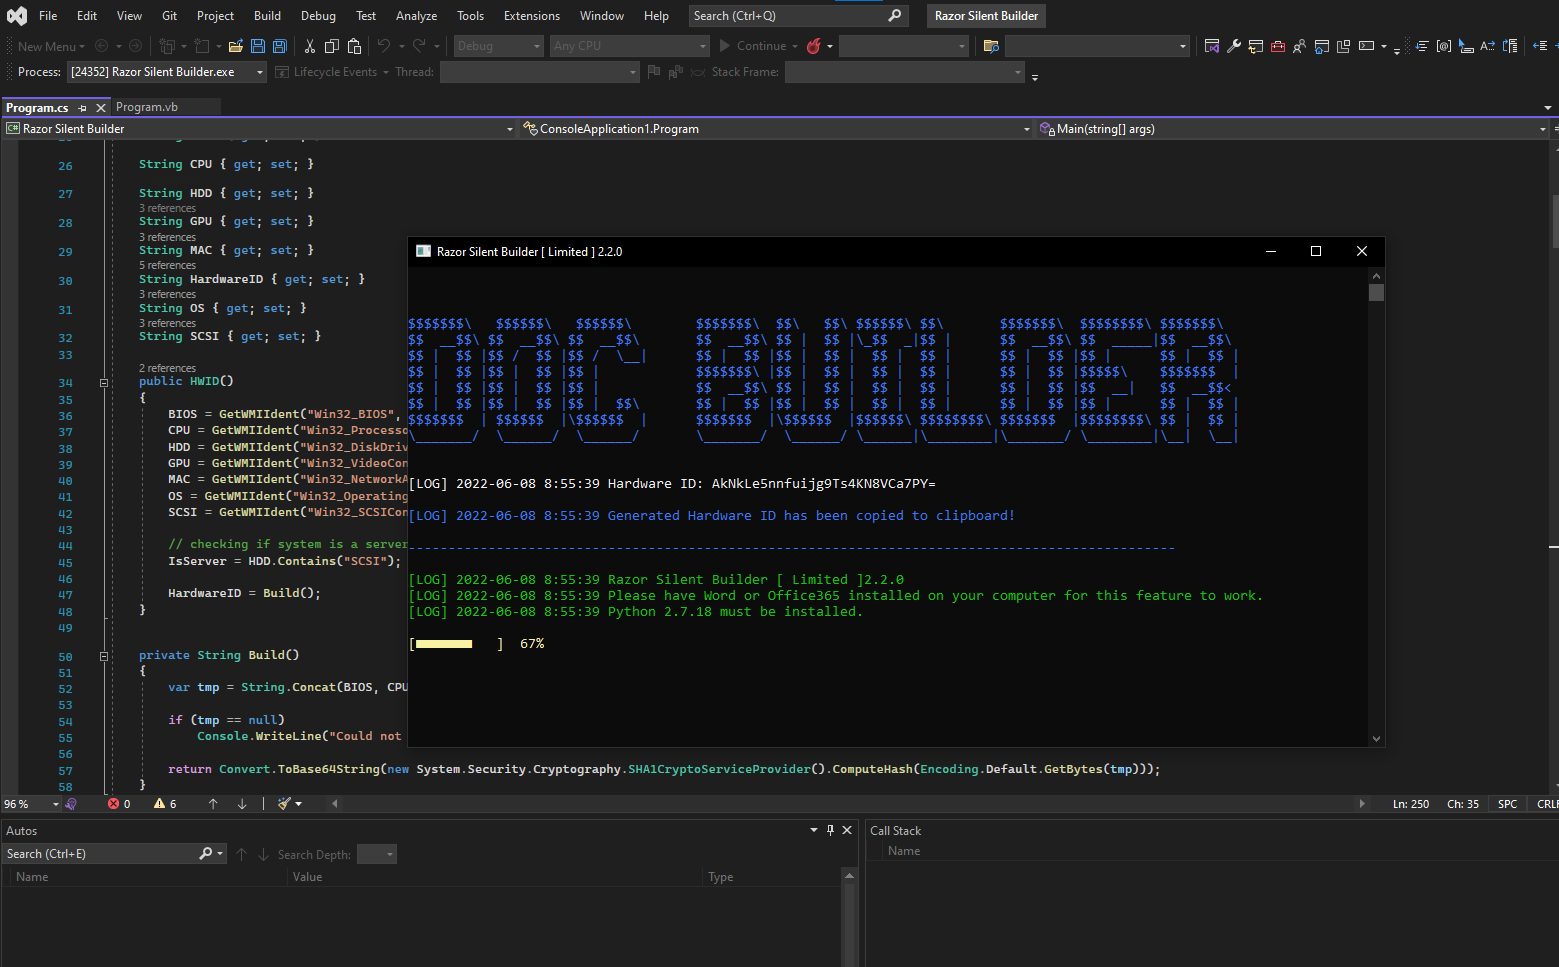Open the Extensions menu
This screenshot has height=967, width=1559.
532,16
